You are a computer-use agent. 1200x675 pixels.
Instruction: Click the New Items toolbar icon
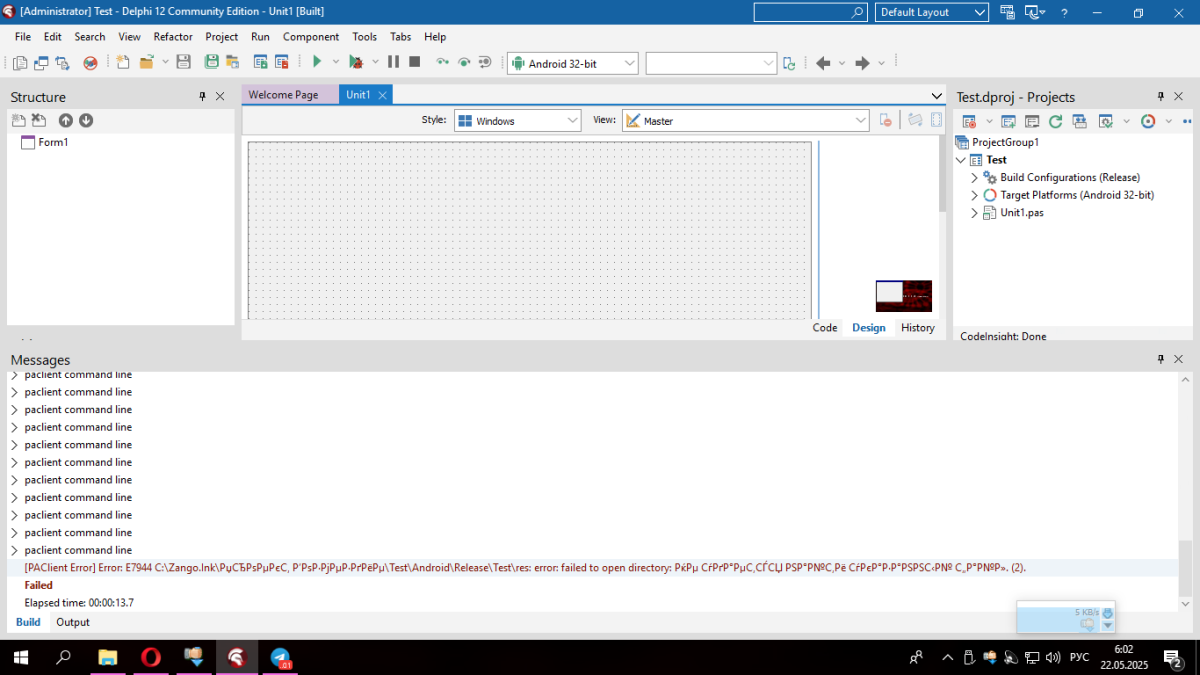(x=123, y=62)
